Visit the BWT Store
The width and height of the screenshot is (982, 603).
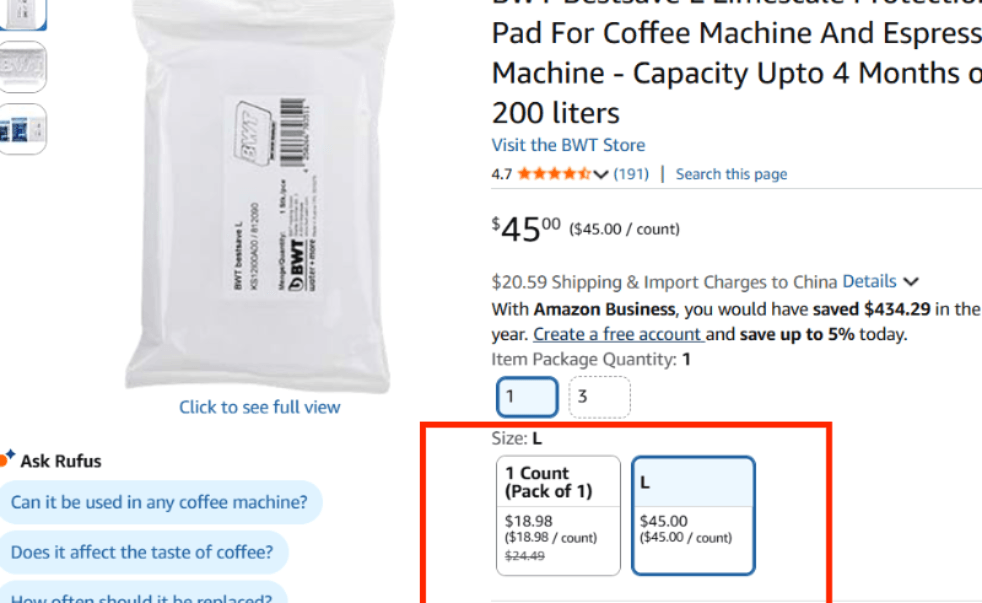(568, 145)
